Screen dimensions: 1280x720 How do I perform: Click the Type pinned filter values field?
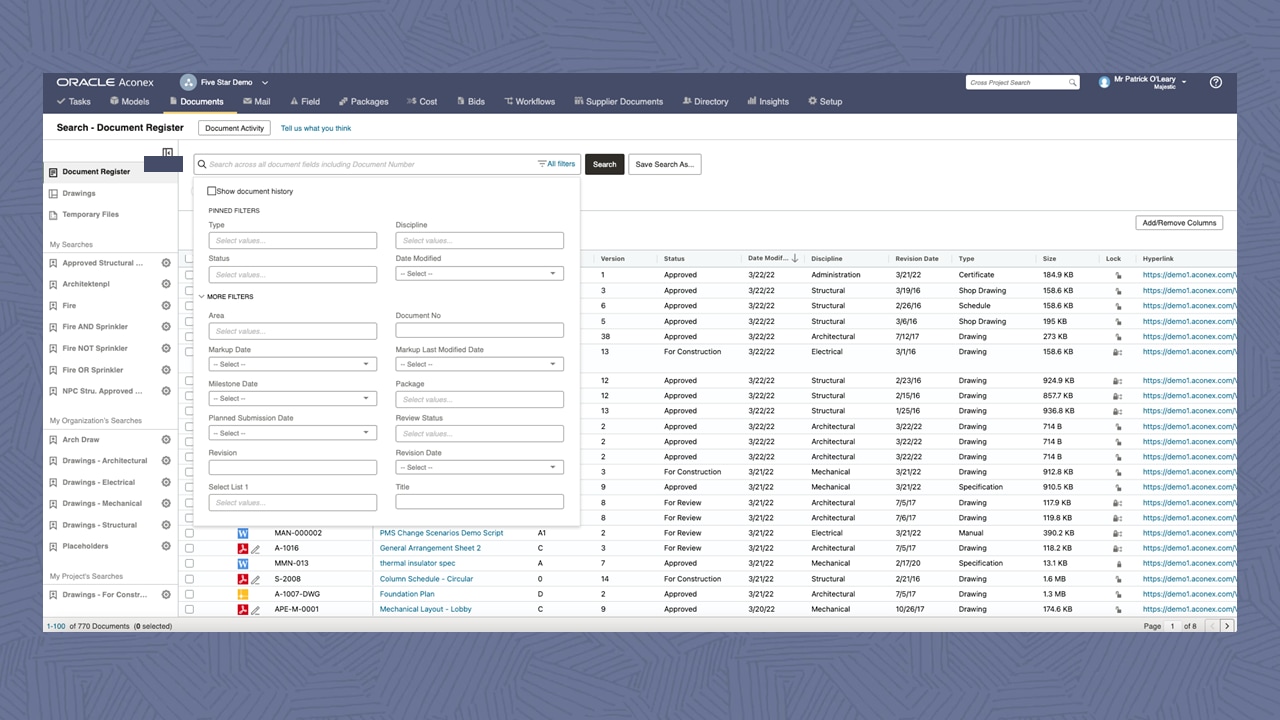(x=293, y=240)
